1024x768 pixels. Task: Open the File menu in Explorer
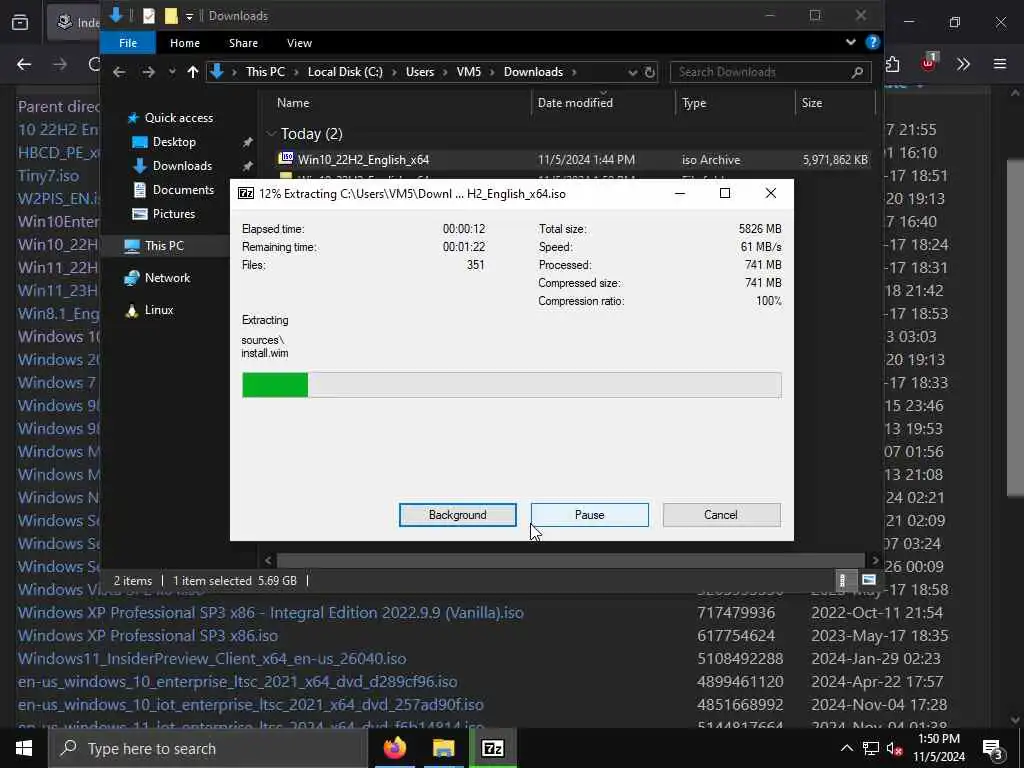[x=128, y=43]
